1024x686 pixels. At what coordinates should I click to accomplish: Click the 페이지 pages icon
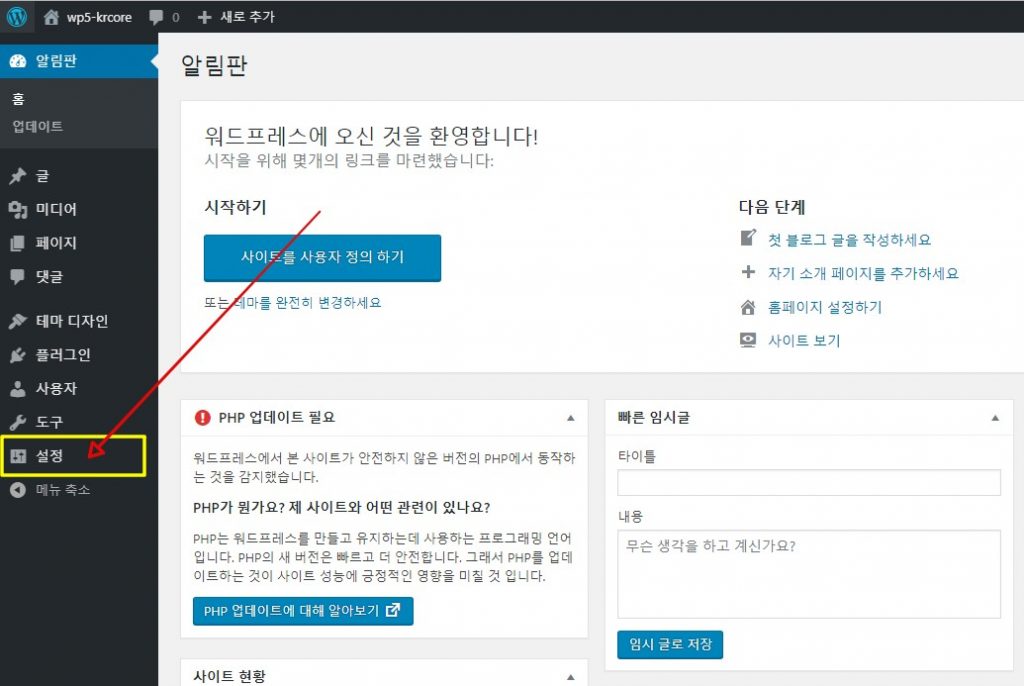coord(18,243)
